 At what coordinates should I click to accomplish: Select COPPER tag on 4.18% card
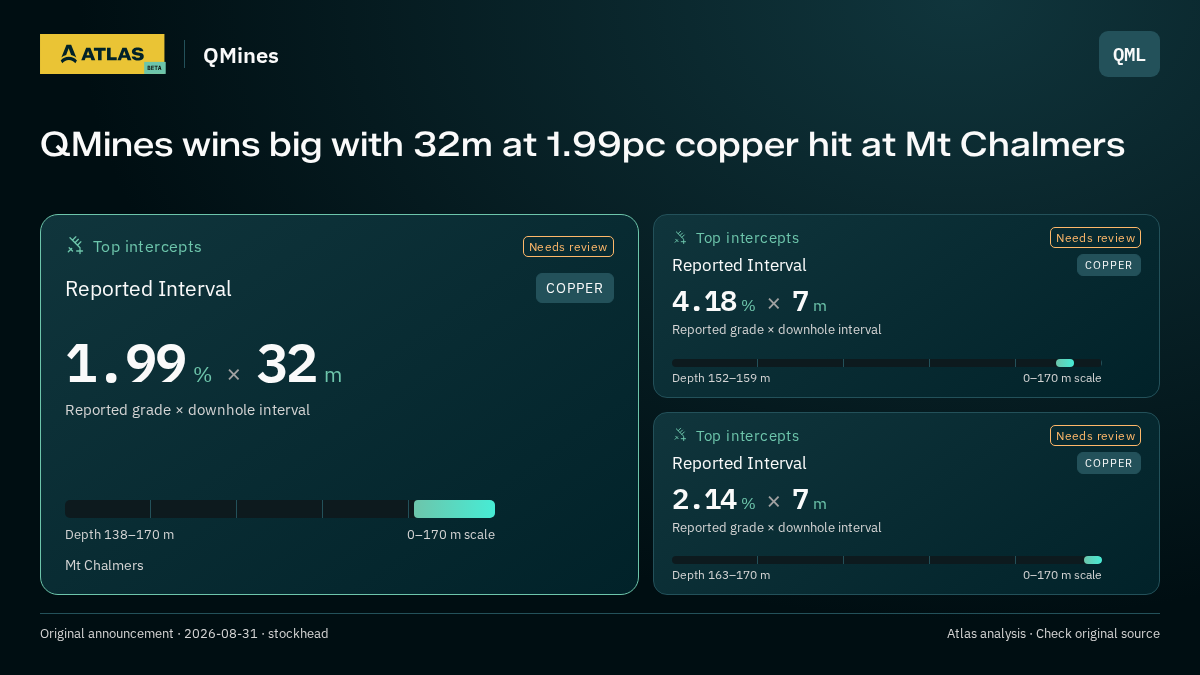(1109, 265)
